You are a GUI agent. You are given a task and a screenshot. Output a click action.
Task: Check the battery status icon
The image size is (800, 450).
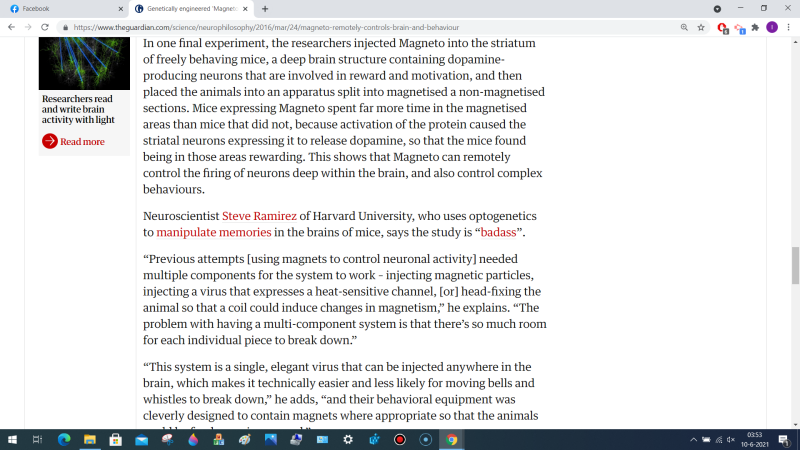click(706, 440)
